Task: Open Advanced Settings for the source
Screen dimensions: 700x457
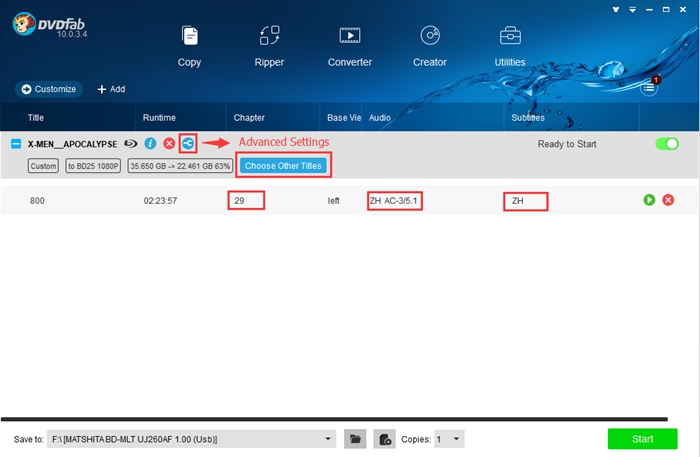Action: pyautogui.click(x=188, y=143)
